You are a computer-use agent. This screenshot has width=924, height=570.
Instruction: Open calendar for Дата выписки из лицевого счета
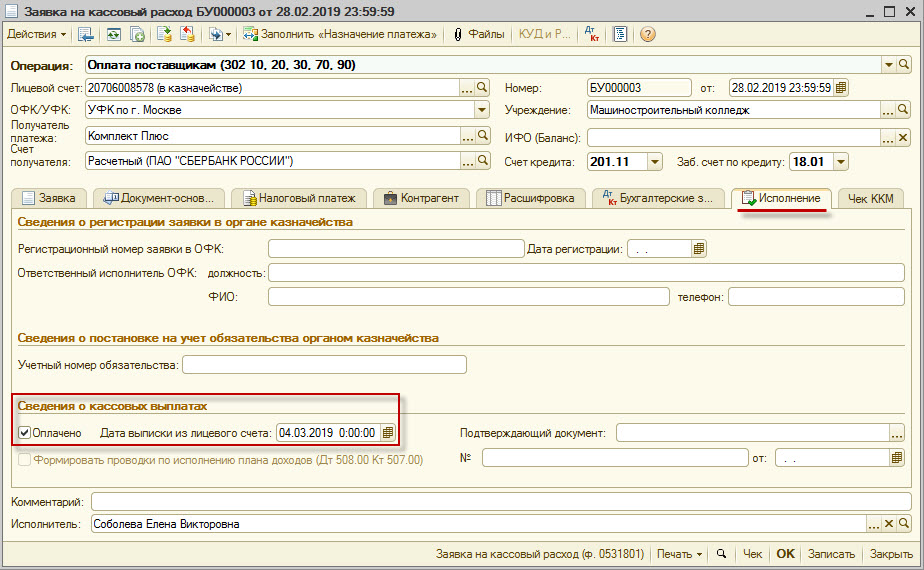(388, 433)
